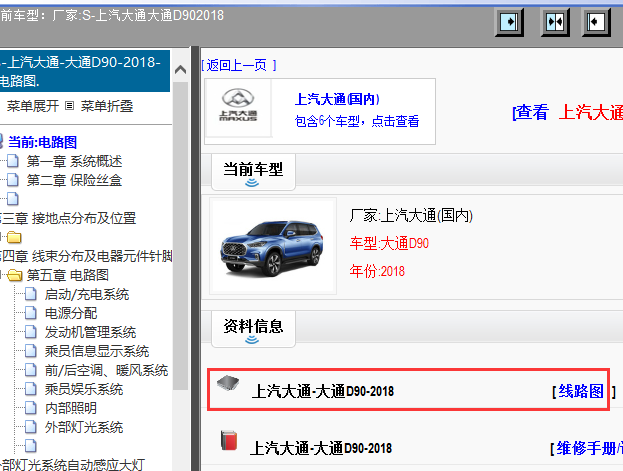Open 电源分配 tree item
The image size is (623, 471).
pos(71,313)
